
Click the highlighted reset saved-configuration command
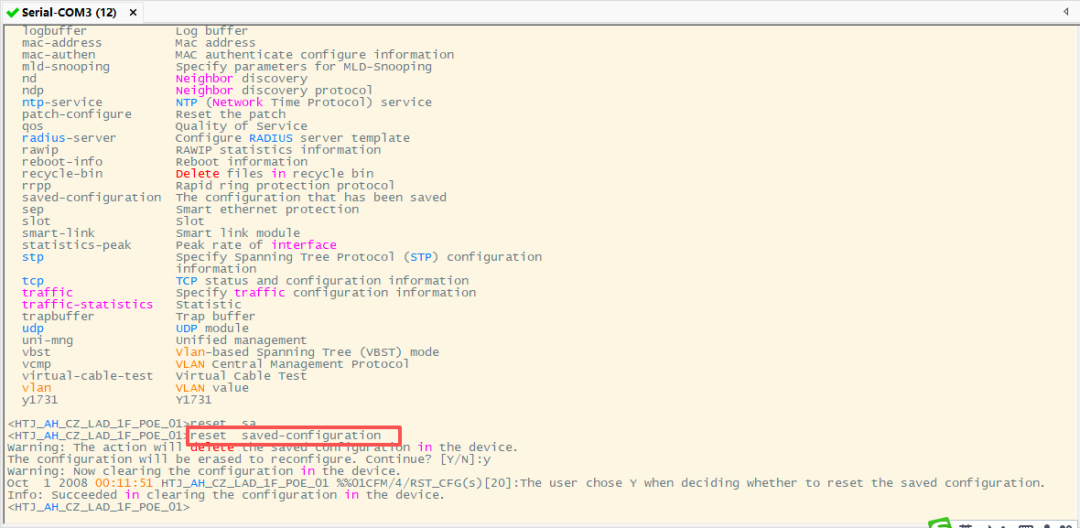(x=294, y=436)
